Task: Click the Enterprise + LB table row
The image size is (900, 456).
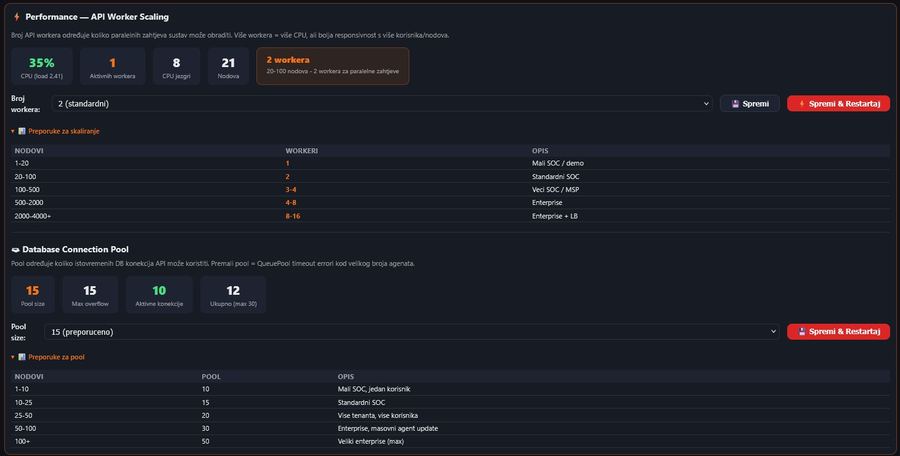Action: coord(450,215)
